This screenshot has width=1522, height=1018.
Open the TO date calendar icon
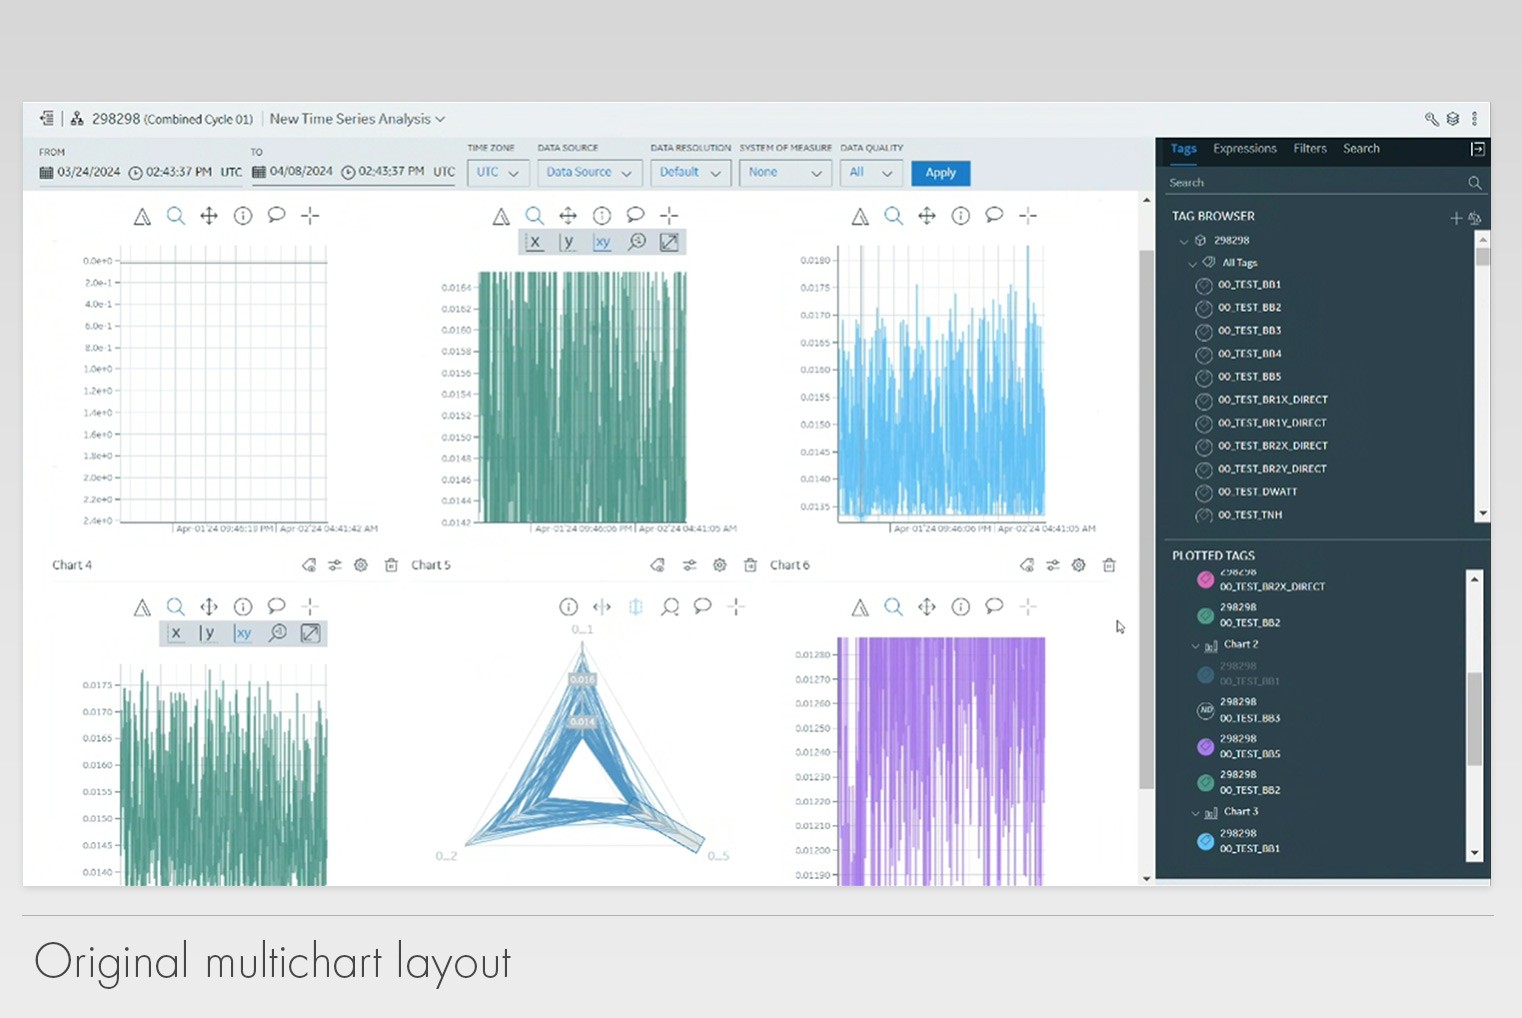click(x=259, y=172)
